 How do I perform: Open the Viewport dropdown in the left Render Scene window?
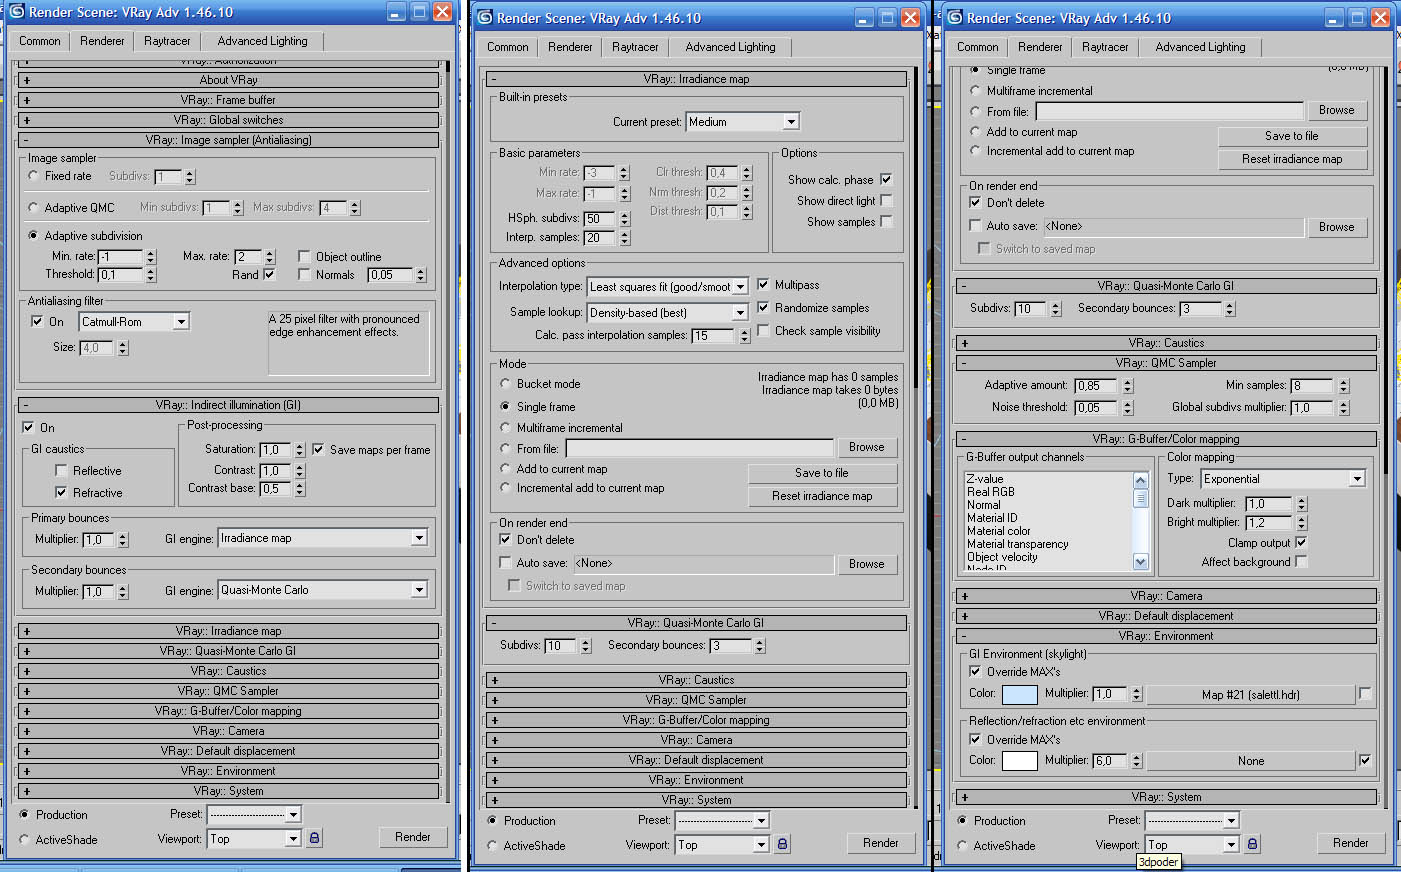(x=293, y=839)
